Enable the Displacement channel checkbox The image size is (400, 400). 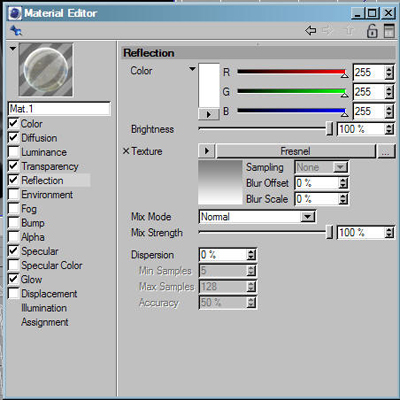coord(13,293)
